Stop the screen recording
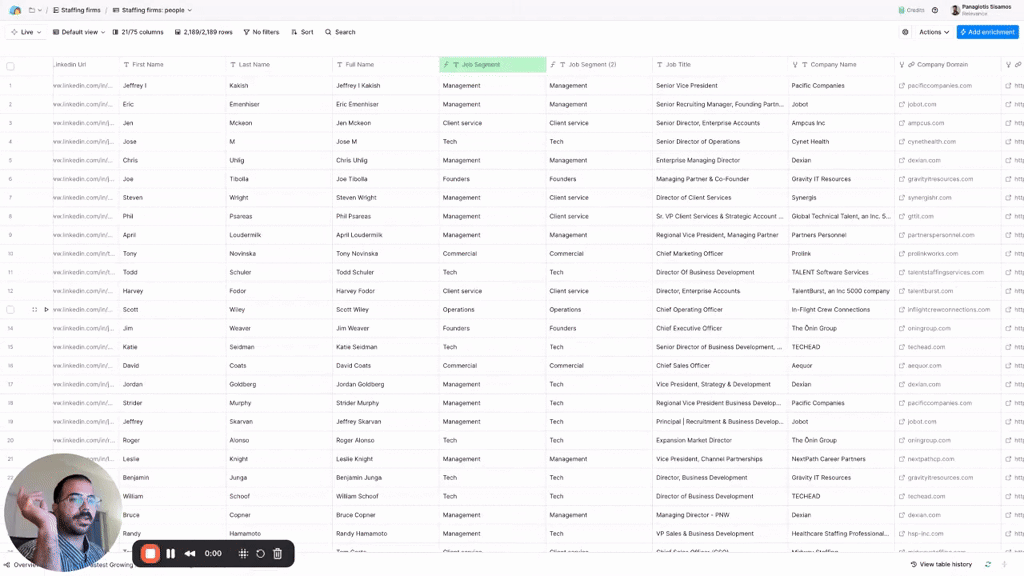 [150, 553]
